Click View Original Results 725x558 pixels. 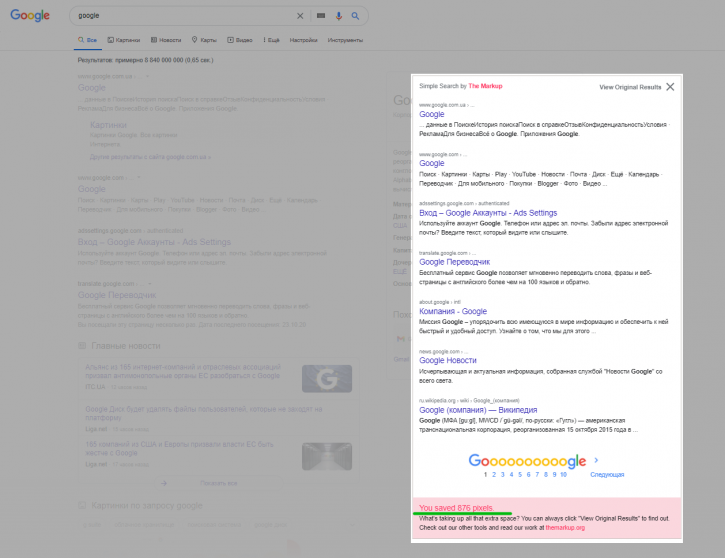coord(630,87)
